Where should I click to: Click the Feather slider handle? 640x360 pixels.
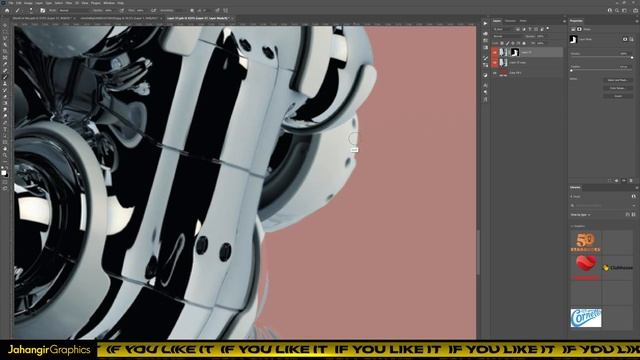571,71
